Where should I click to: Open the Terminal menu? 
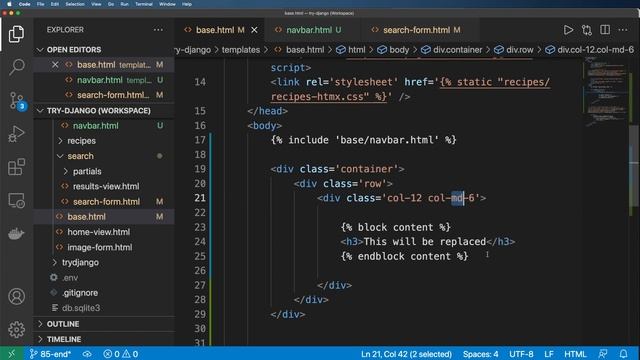click(x=144, y=4)
